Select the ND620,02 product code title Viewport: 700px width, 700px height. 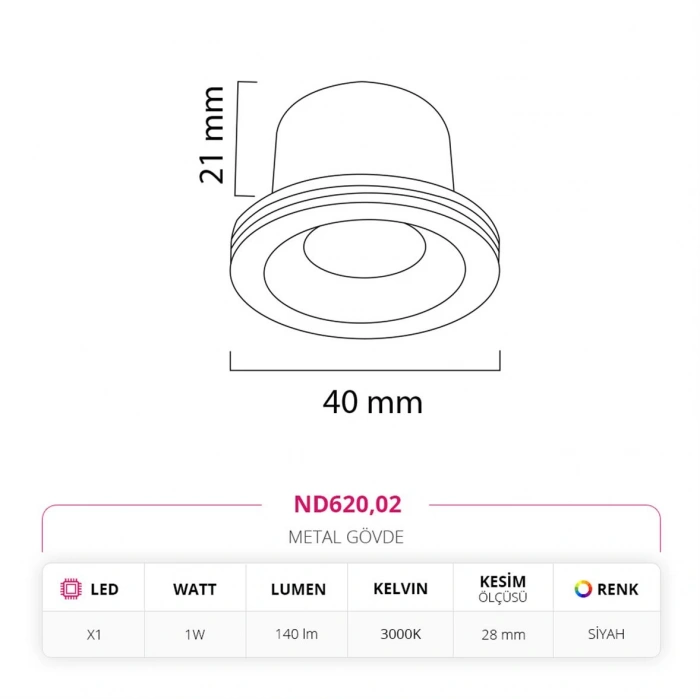tap(350, 506)
